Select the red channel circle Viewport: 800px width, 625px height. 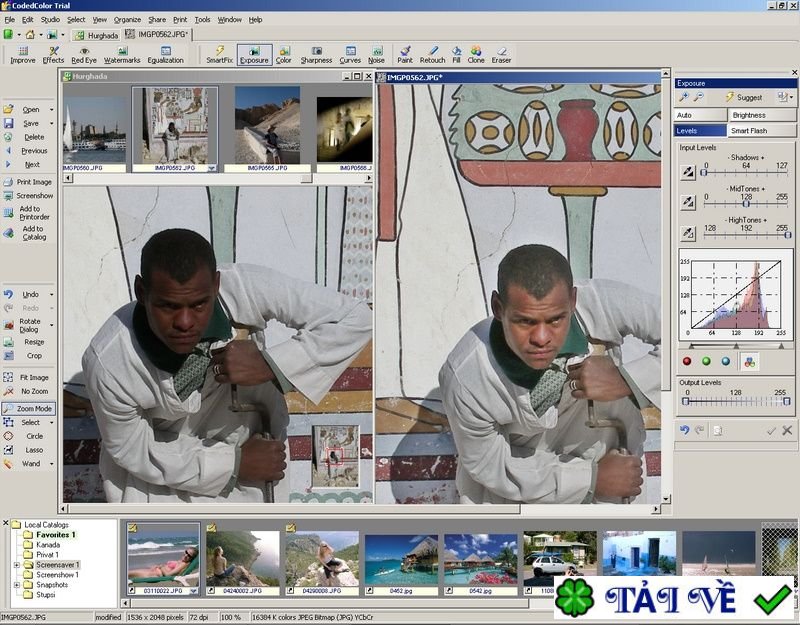click(x=687, y=361)
